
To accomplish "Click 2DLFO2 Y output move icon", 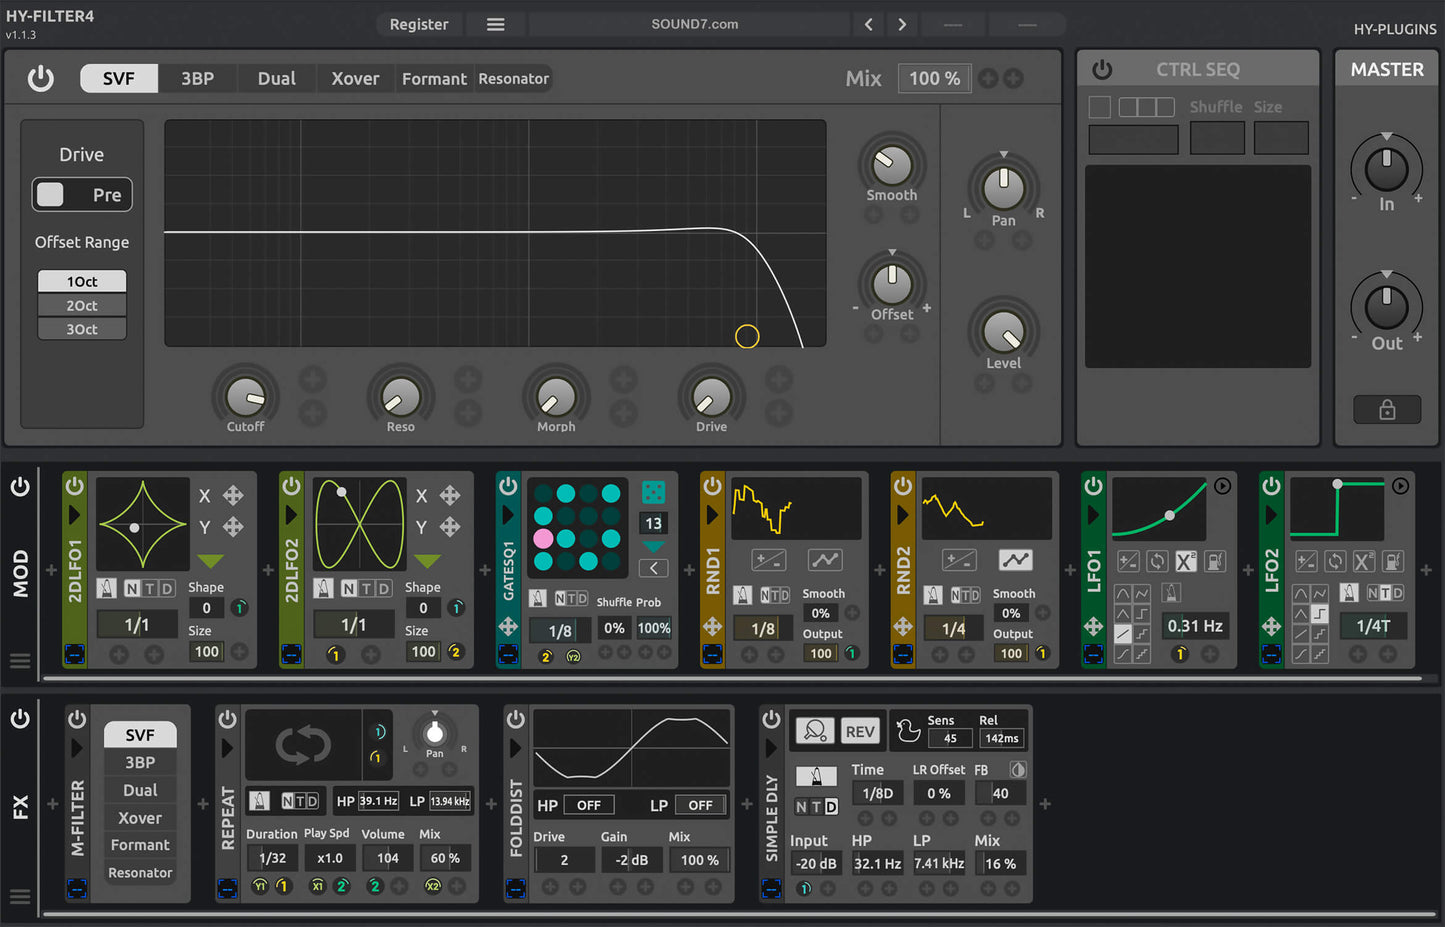I will pyautogui.click(x=450, y=526).
